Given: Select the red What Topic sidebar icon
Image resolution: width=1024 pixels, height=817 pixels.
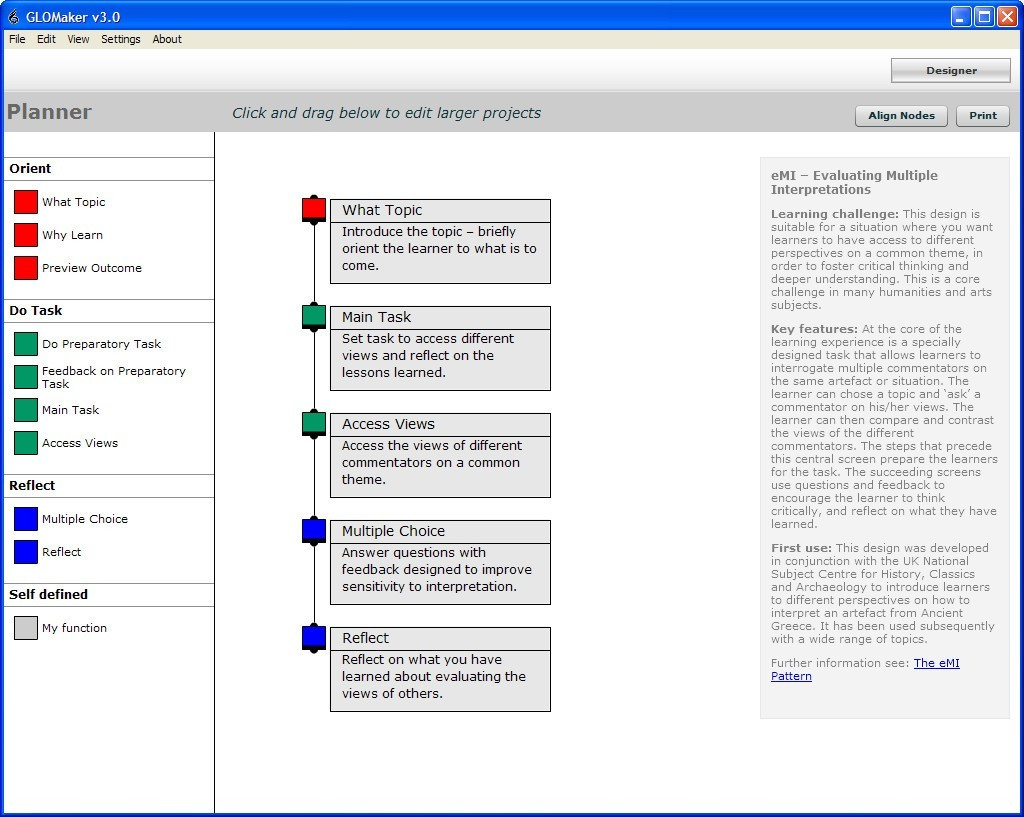Looking at the screenshot, I should tap(26, 202).
